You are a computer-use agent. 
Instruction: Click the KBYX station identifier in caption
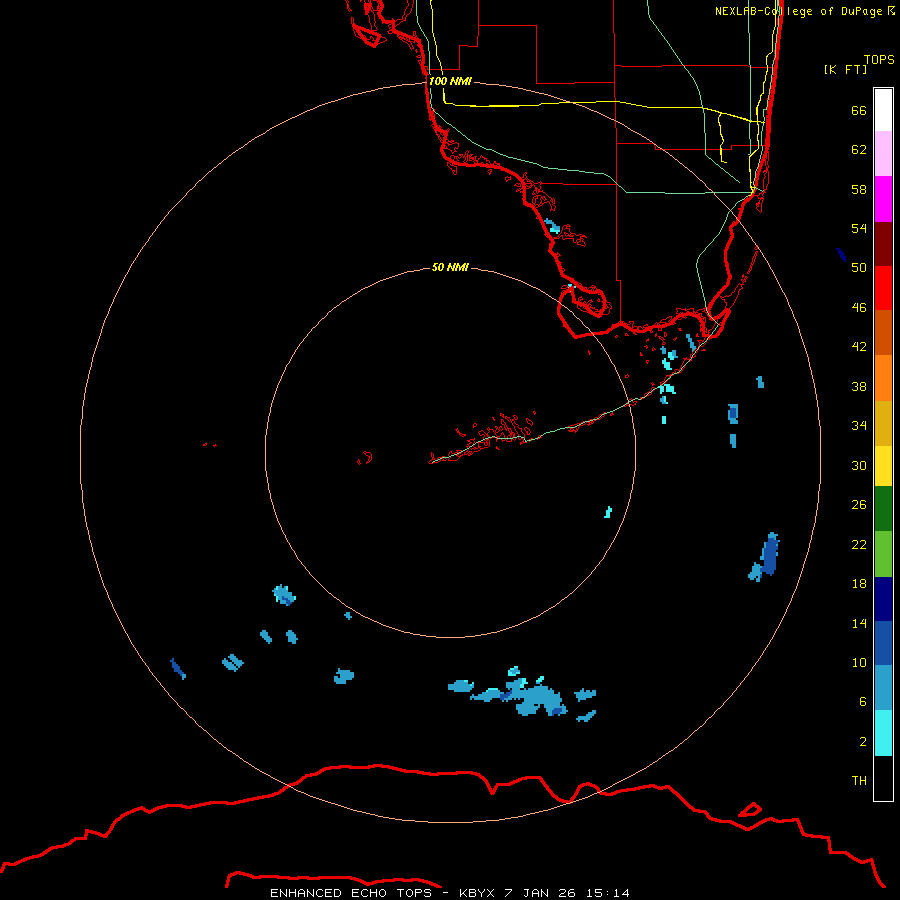478,893
